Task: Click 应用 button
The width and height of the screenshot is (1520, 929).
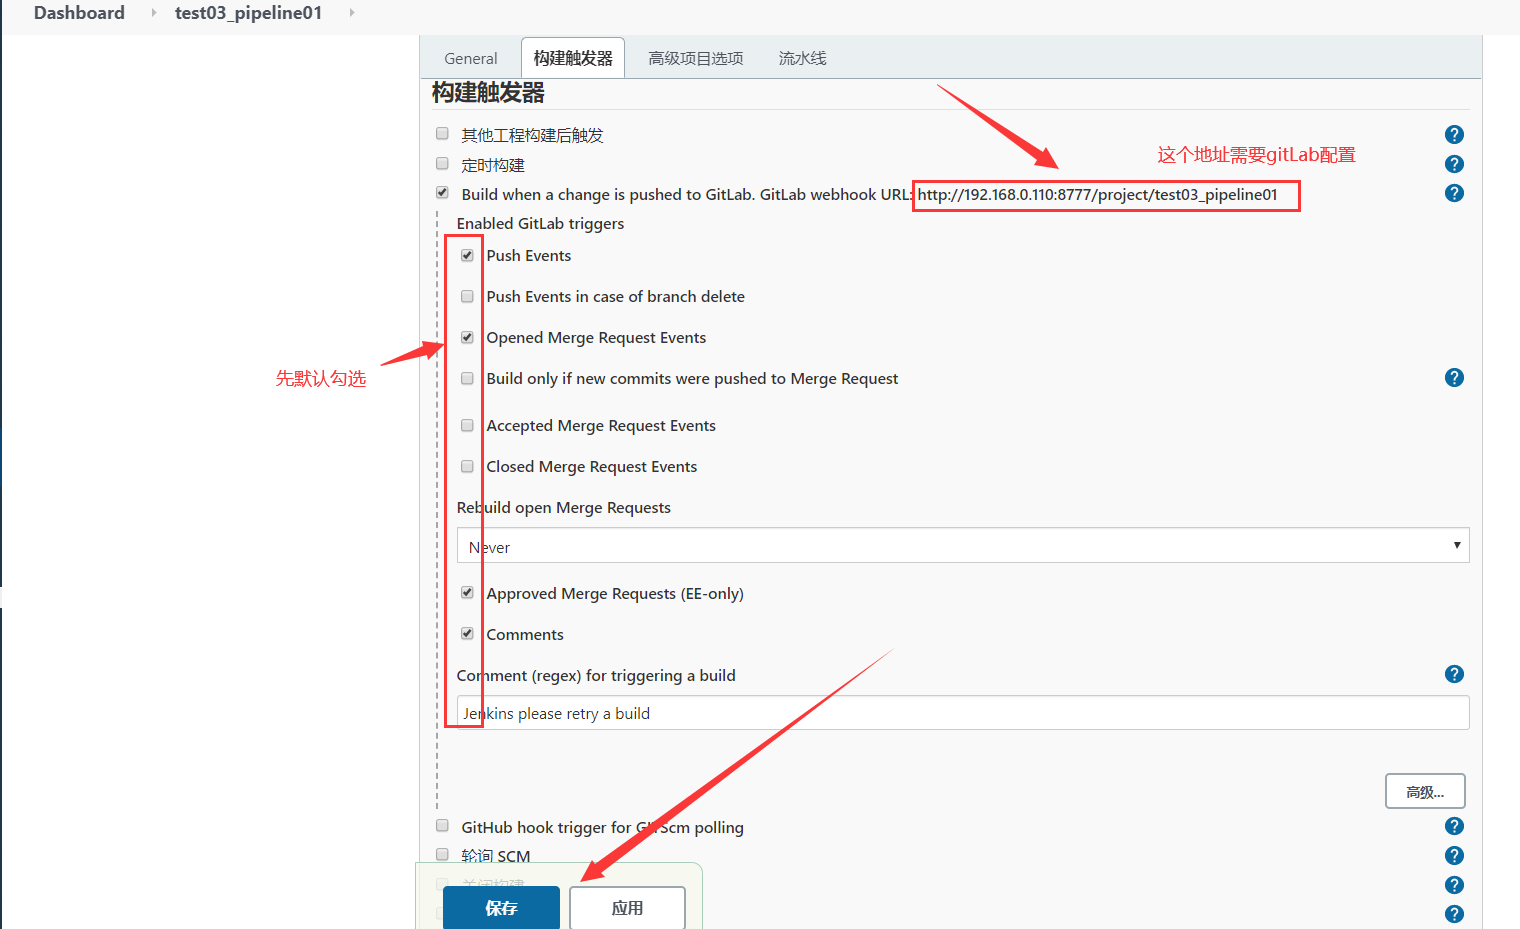Action: (627, 908)
